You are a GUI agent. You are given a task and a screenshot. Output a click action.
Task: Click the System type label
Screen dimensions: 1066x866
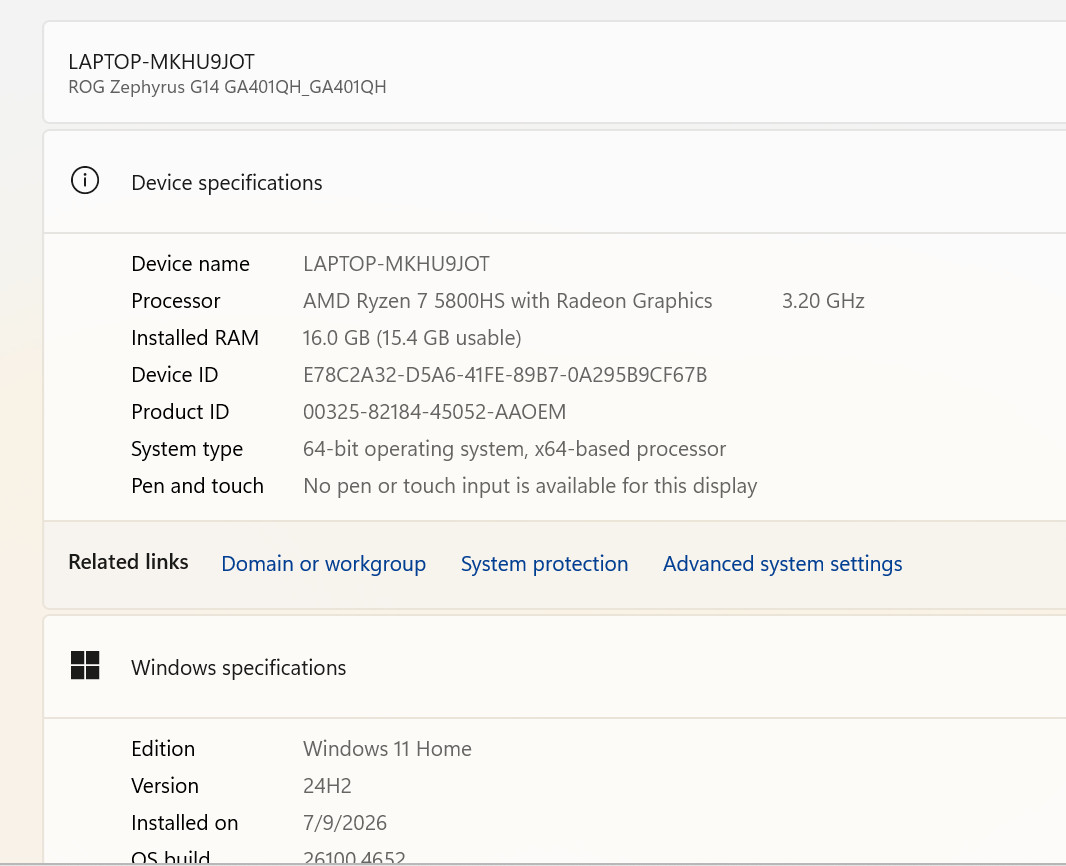coord(187,449)
